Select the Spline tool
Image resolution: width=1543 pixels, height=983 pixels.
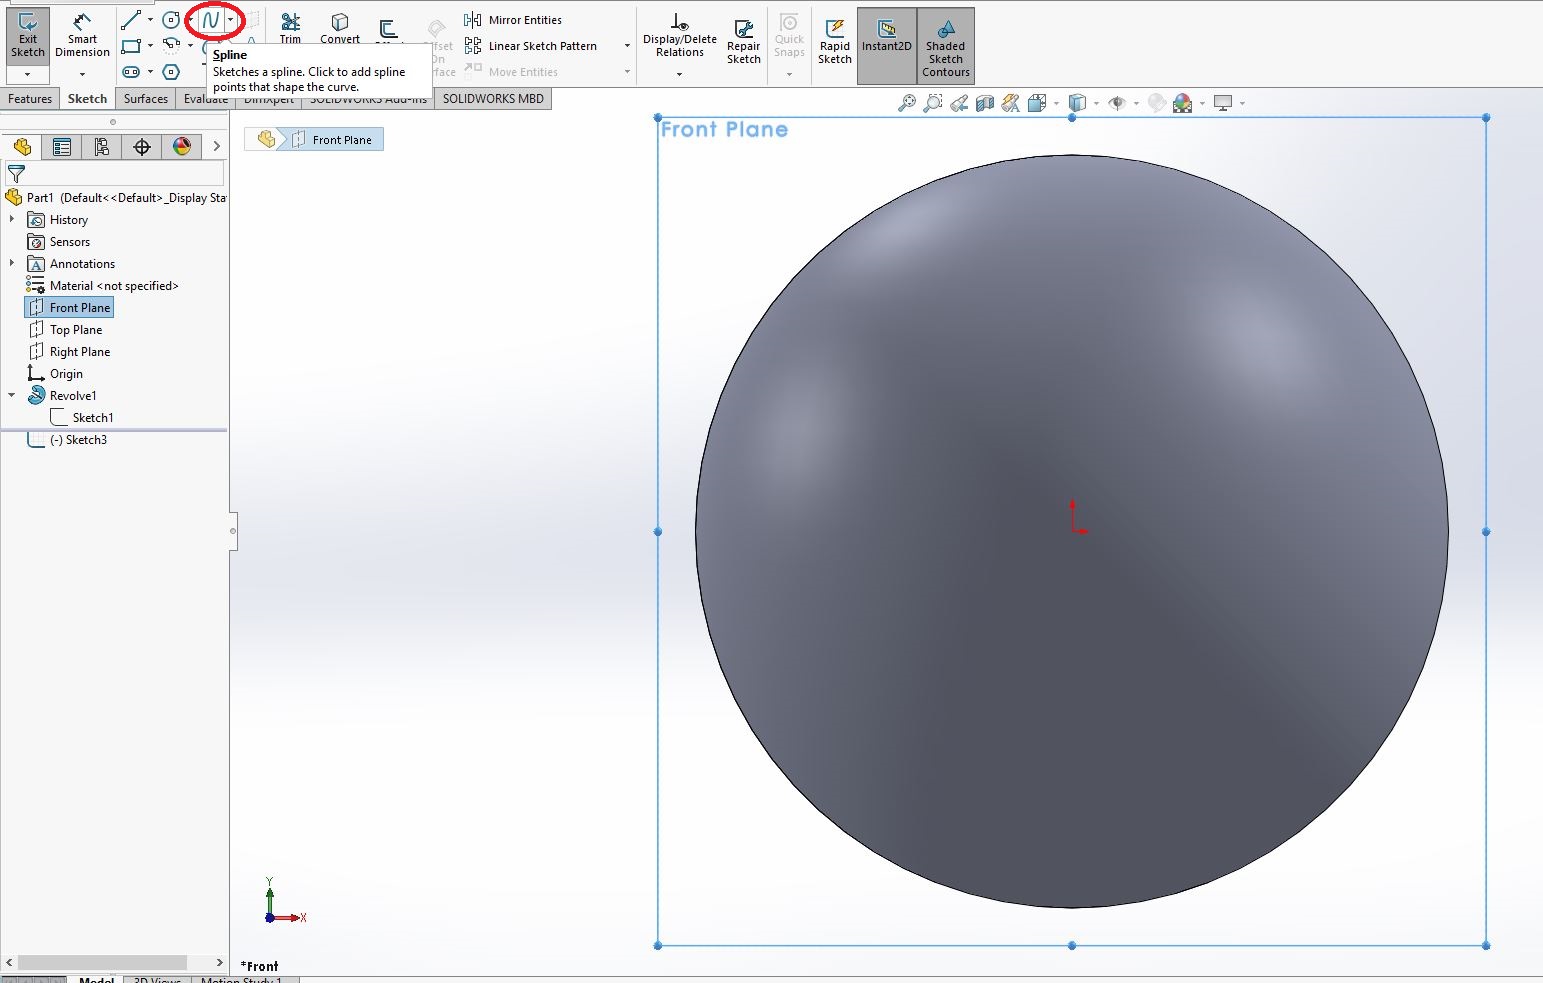click(x=210, y=18)
